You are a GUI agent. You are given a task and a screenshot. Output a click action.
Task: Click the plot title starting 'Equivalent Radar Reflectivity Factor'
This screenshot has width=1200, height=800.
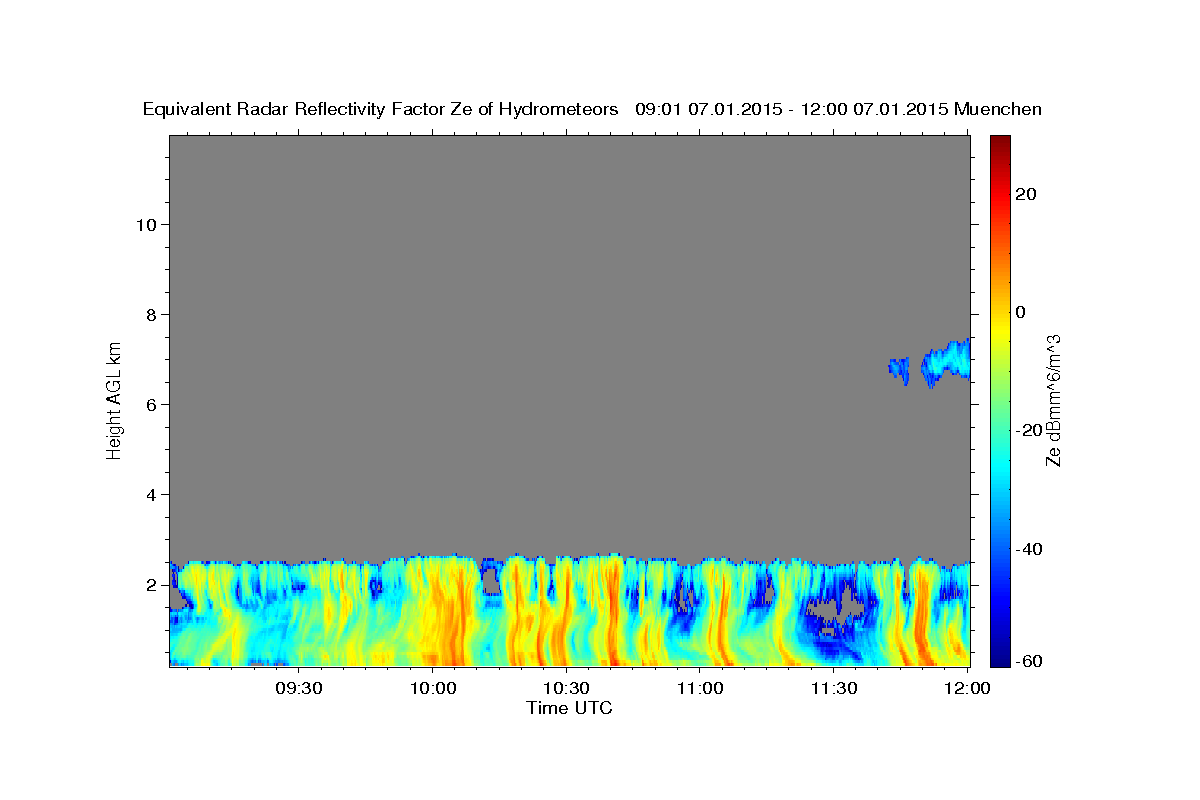(592, 110)
